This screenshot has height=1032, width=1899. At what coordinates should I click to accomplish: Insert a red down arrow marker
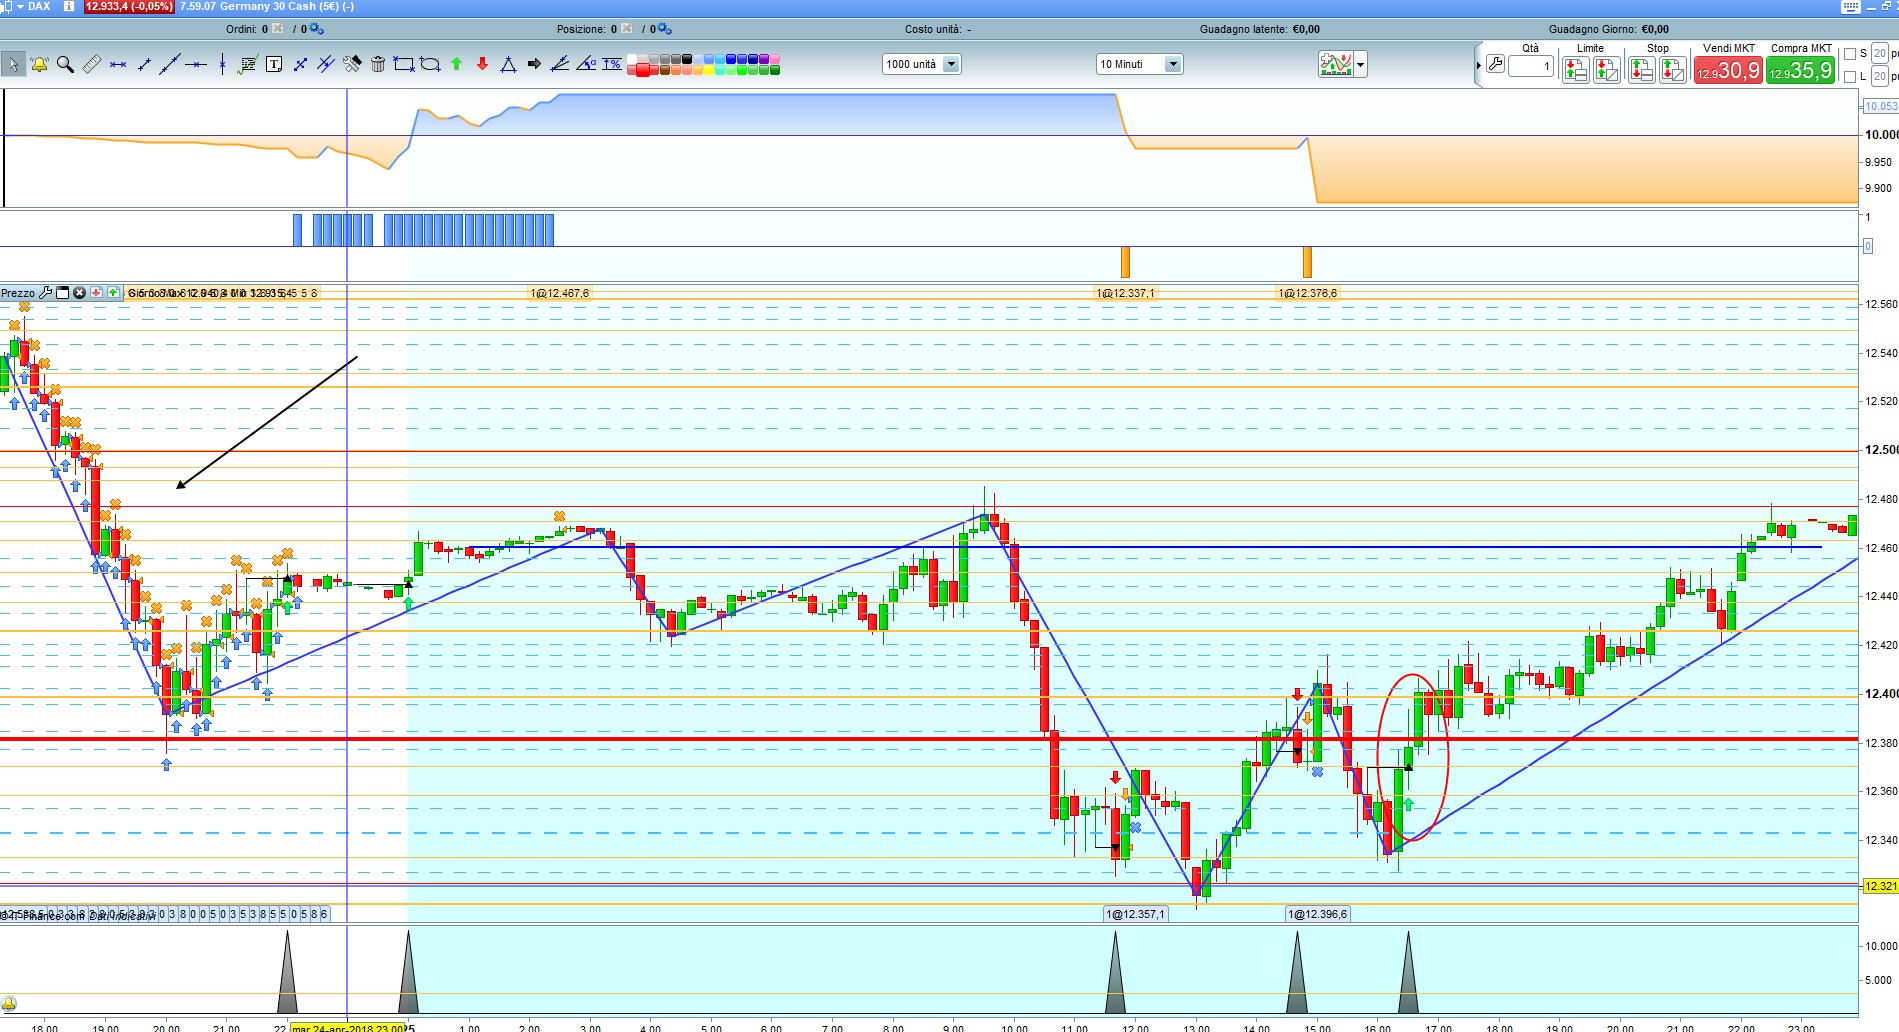(x=482, y=65)
